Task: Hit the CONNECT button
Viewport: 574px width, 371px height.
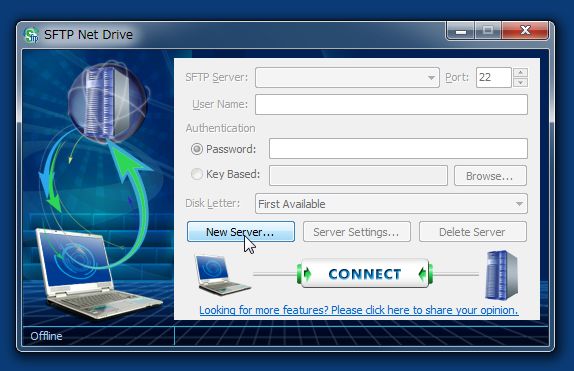Action: click(x=365, y=274)
